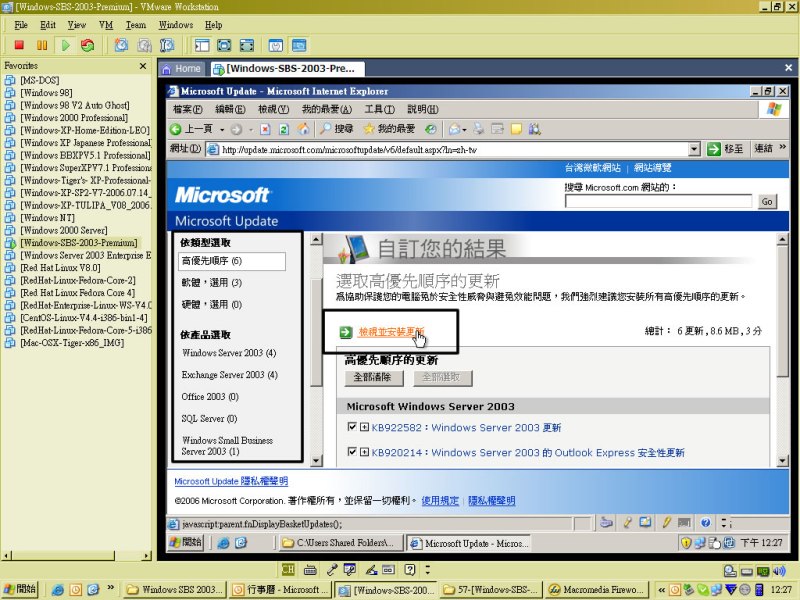Close the VMware Favorites panel
Viewport: 800px width, 600px height.
[x=143, y=66]
